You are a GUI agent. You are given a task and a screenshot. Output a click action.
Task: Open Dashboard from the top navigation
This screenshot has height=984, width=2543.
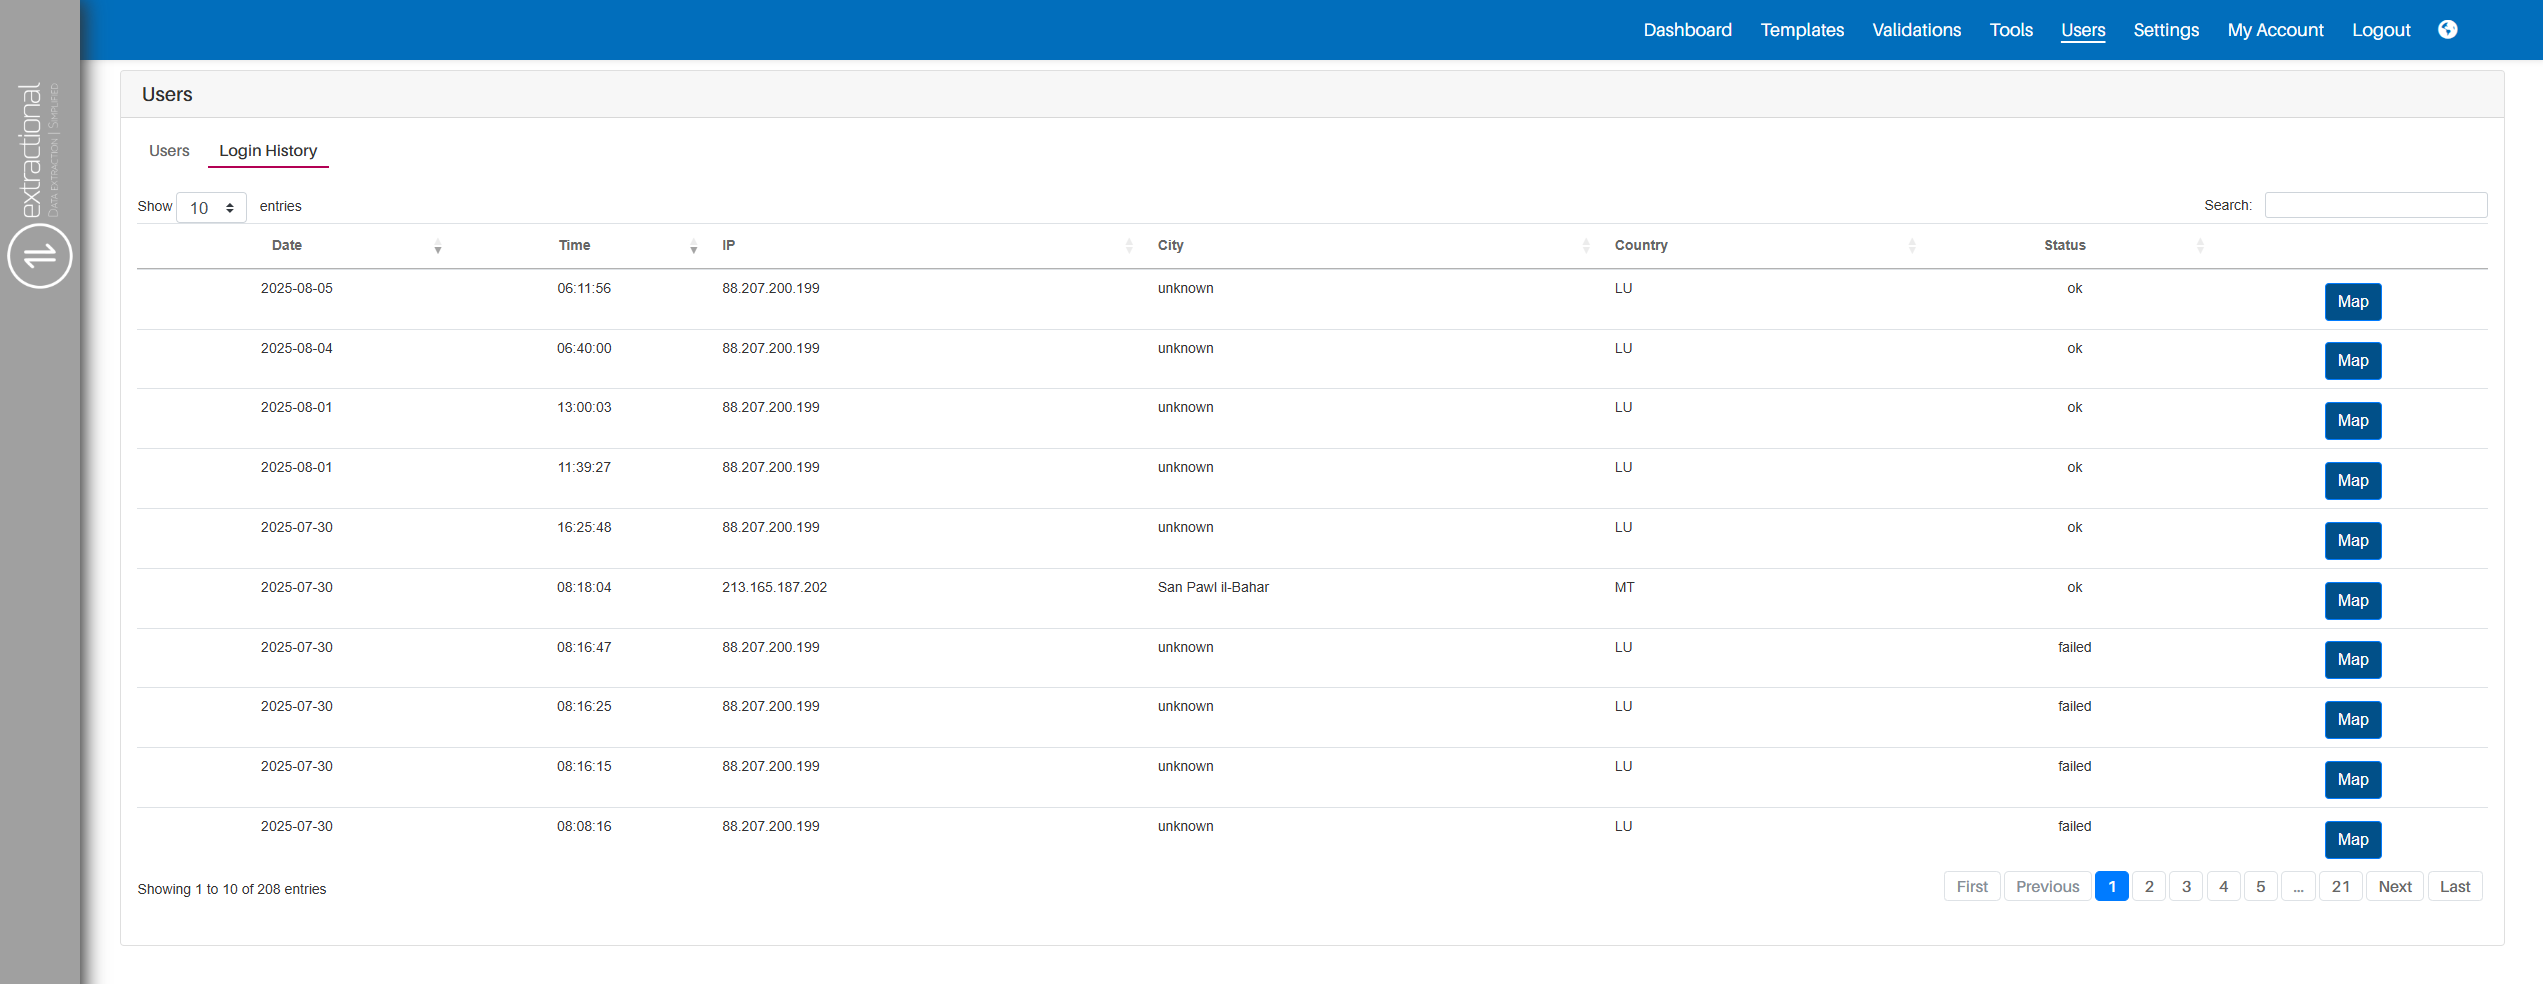[x=1687, y=30]
